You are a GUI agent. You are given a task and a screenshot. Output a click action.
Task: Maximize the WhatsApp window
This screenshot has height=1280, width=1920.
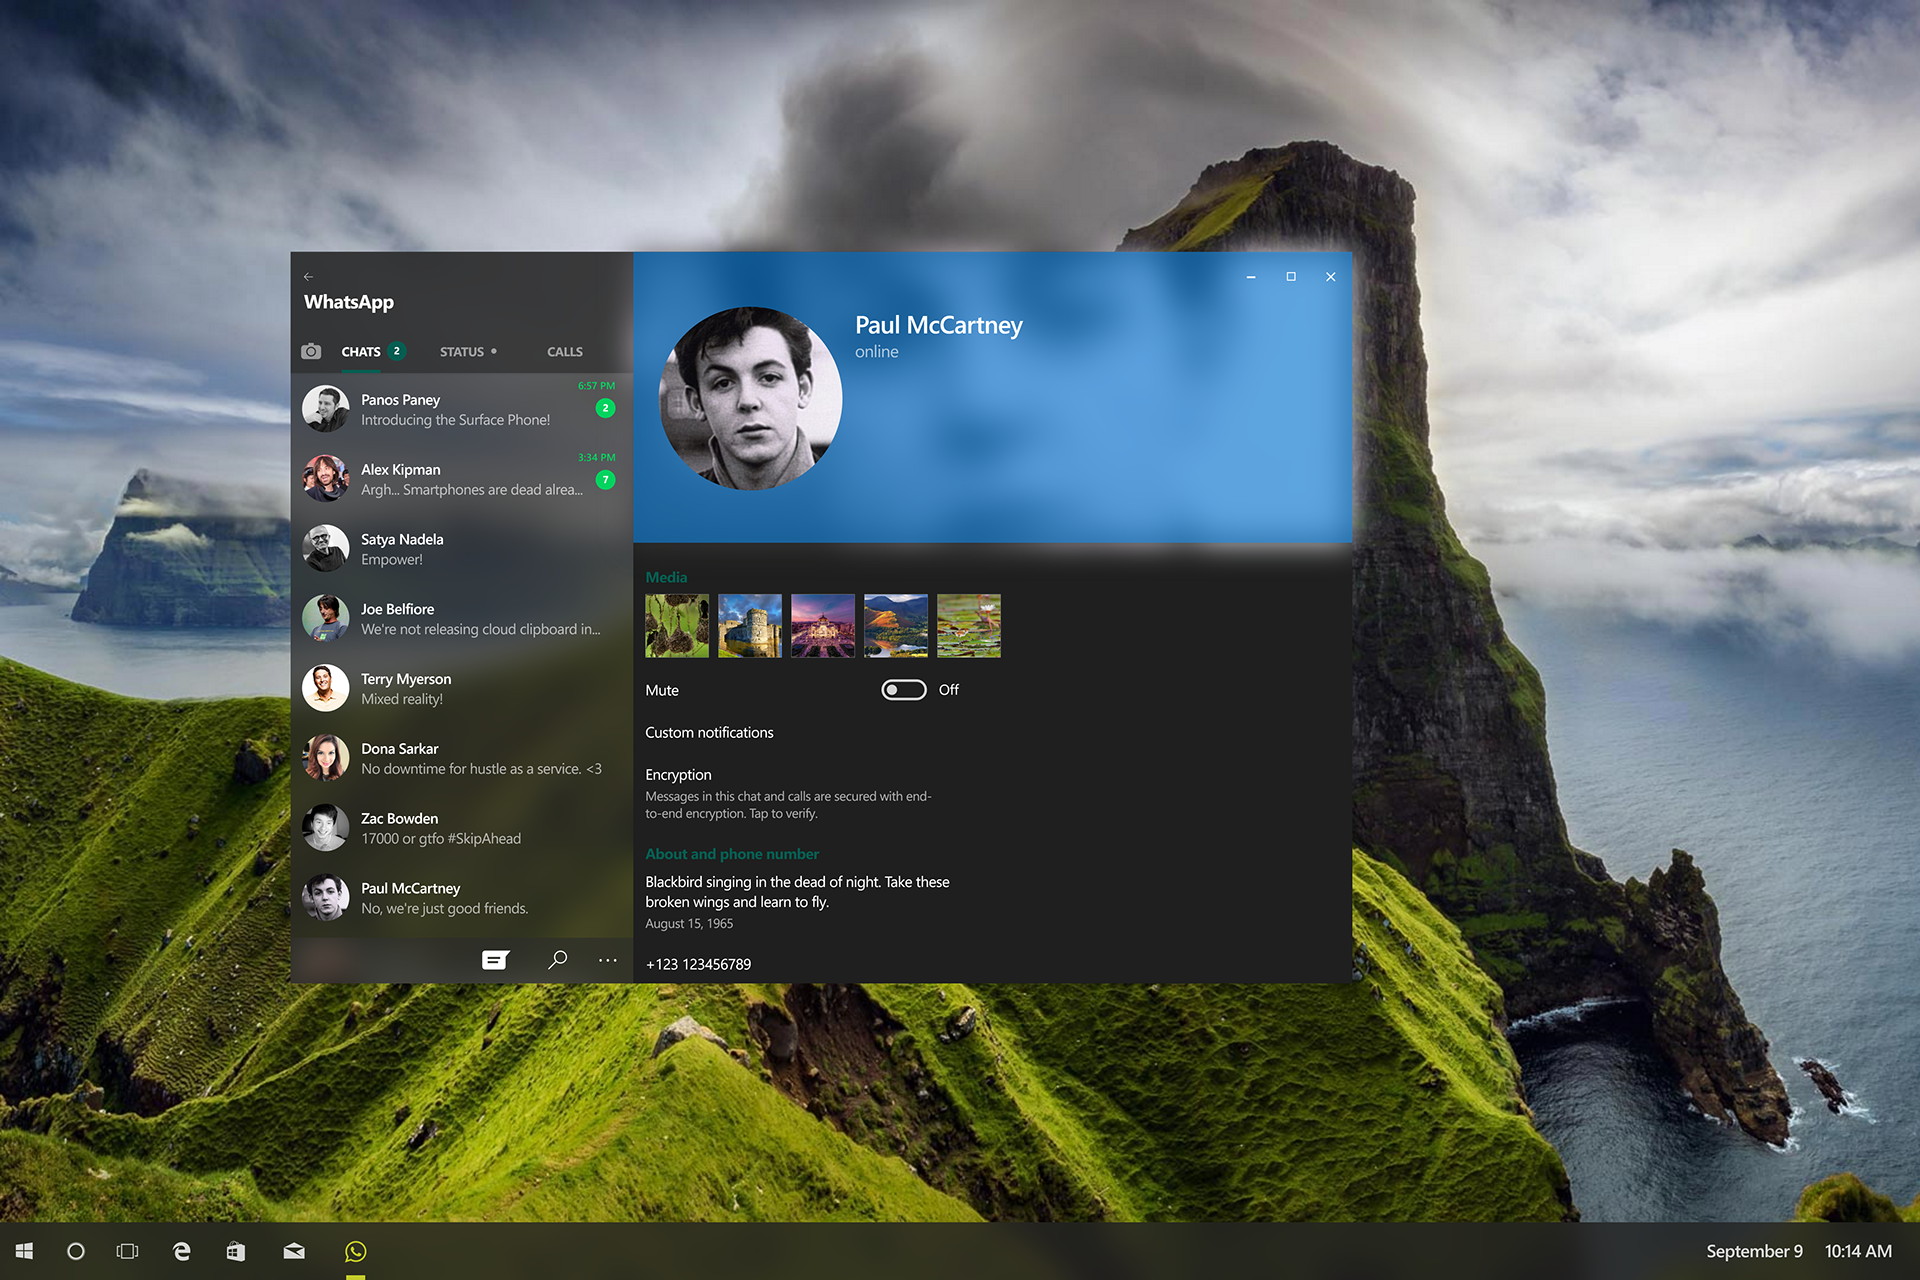(1291, 277)
